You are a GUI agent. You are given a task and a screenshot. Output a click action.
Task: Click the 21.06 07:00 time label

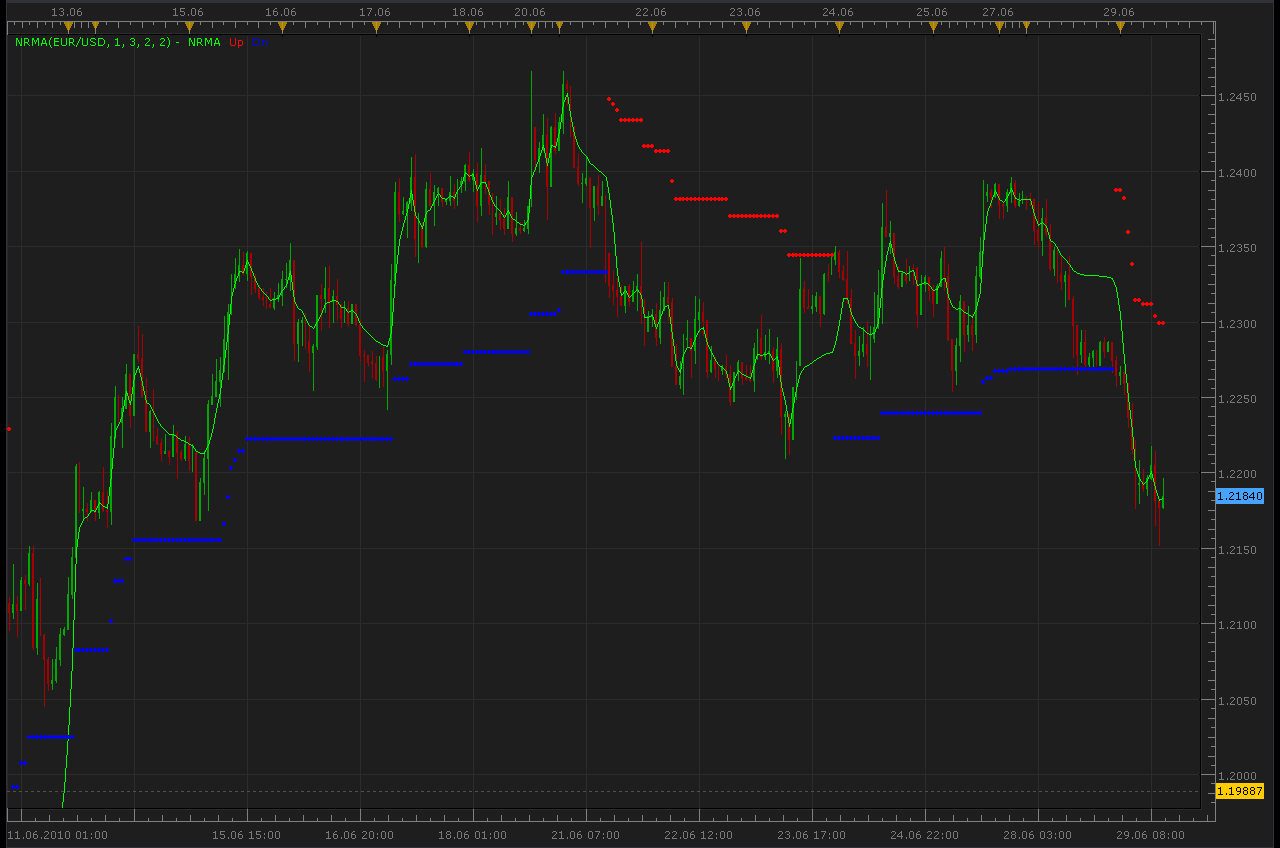[x=585, y=835]
